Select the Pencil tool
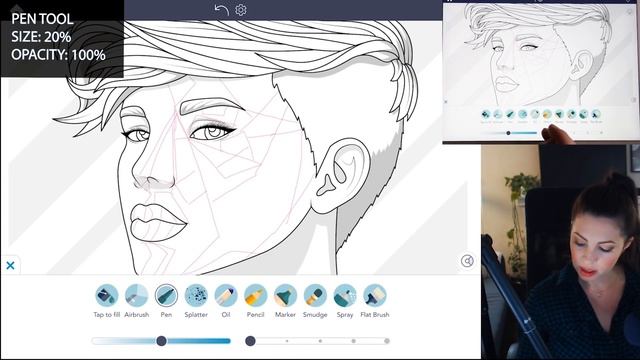Screen dimensions: 640x360 (x=256, y=296)
